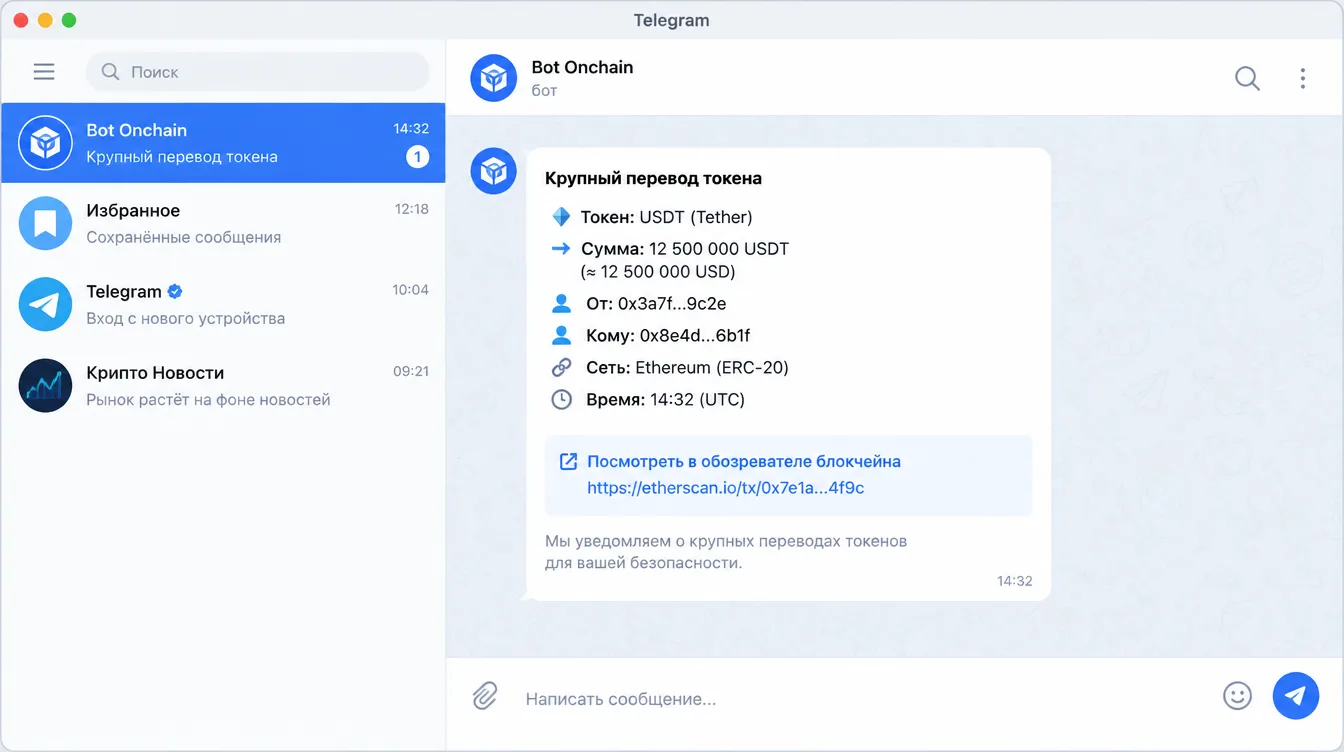
Task: Click the unread badge on Bot Onchain
Action: pos(417,157)
